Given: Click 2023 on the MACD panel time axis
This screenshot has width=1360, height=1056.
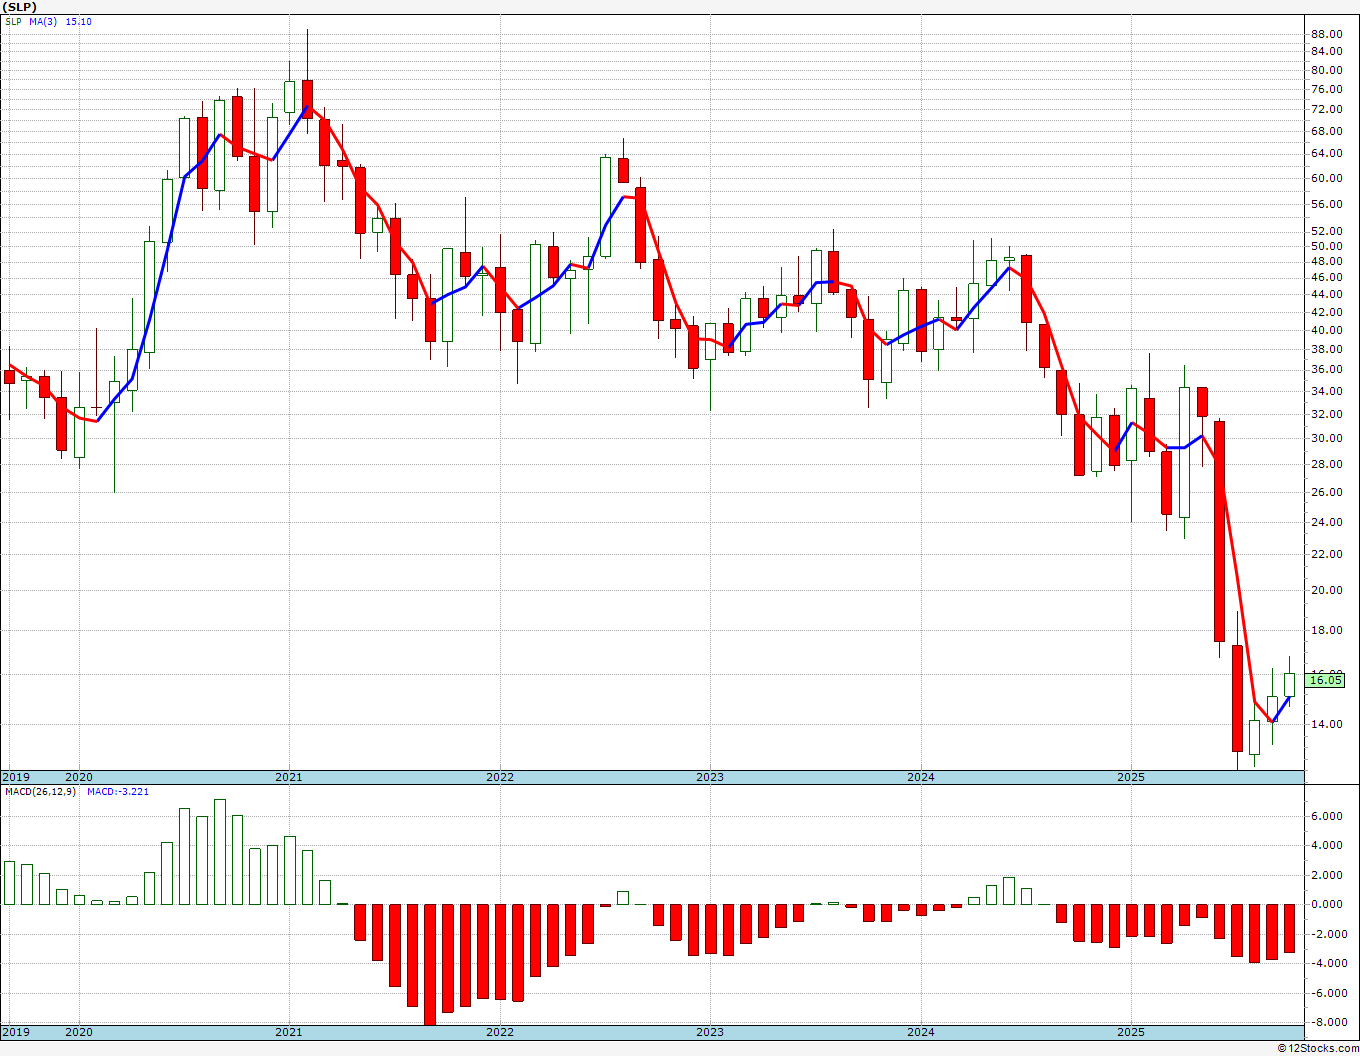Looking at the screenshot, I should click(710, 1032).
